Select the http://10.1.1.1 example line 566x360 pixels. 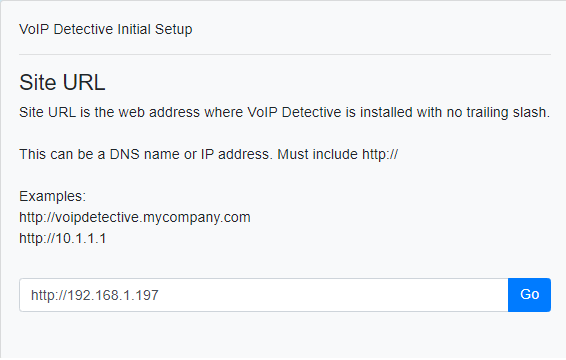(62, 238)
